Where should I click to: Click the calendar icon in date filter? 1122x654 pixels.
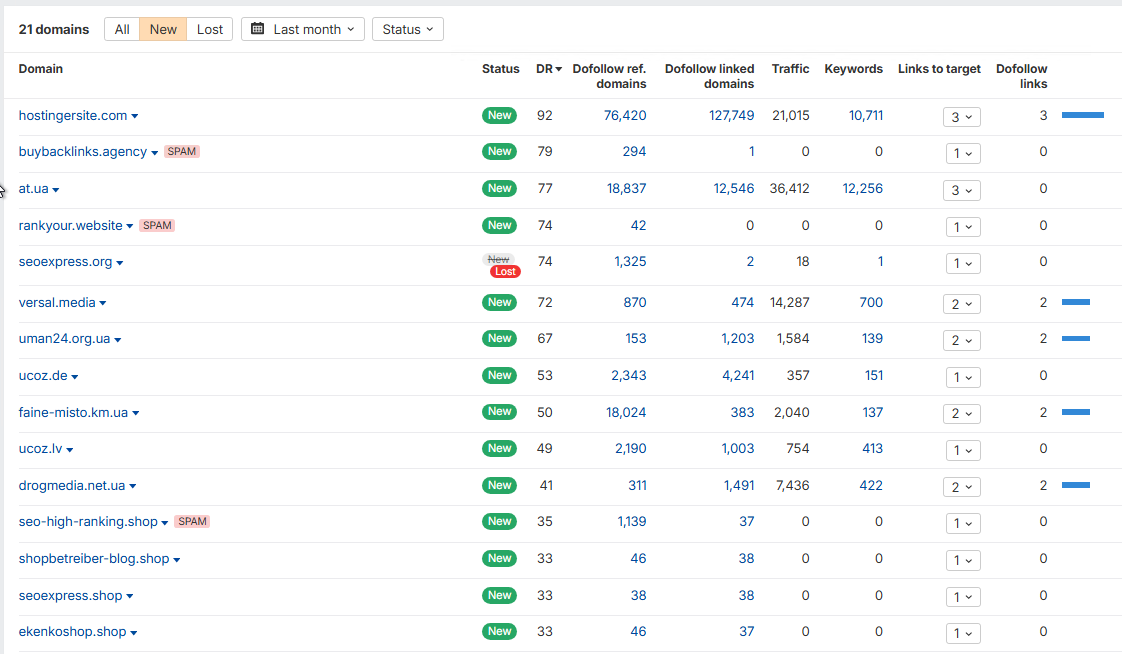click(x=258, y=29)
